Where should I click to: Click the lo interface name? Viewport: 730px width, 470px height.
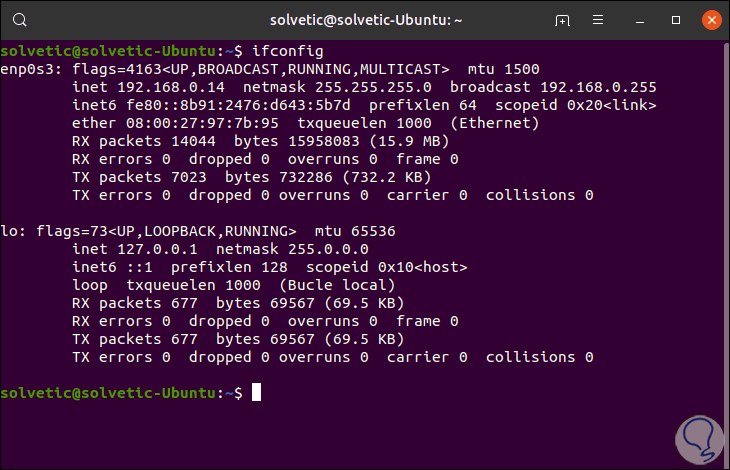pyautogui.click(x=8, y=231)
